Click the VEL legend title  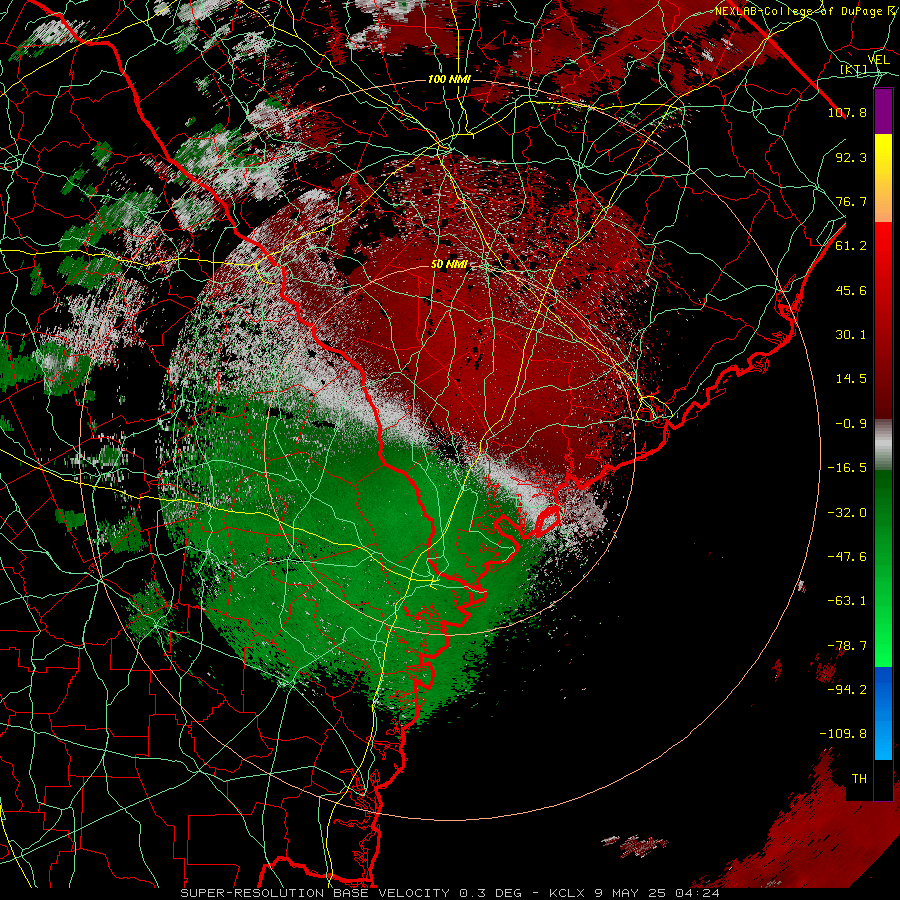click(x=879, y=60)
